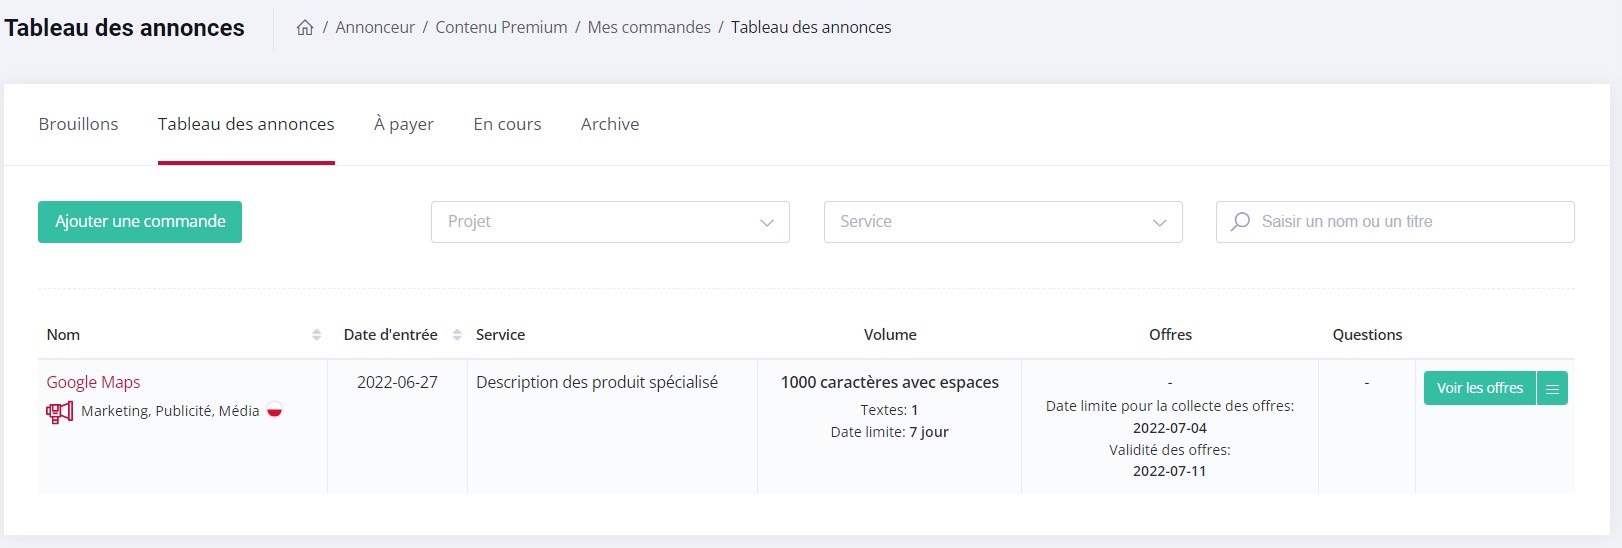Click Tableau des annonces breadcrumb text
Viewport: 1622px width, 548px height.
click(811, 28)
